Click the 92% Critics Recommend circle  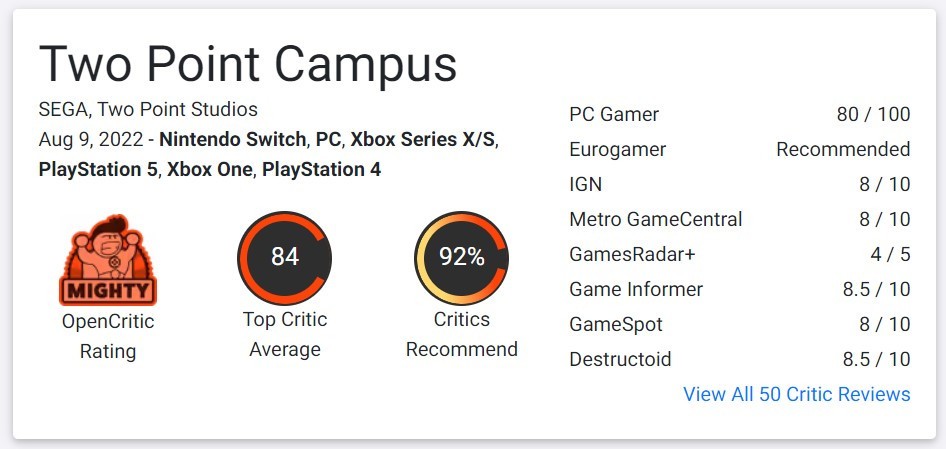(x=462, y=258)
